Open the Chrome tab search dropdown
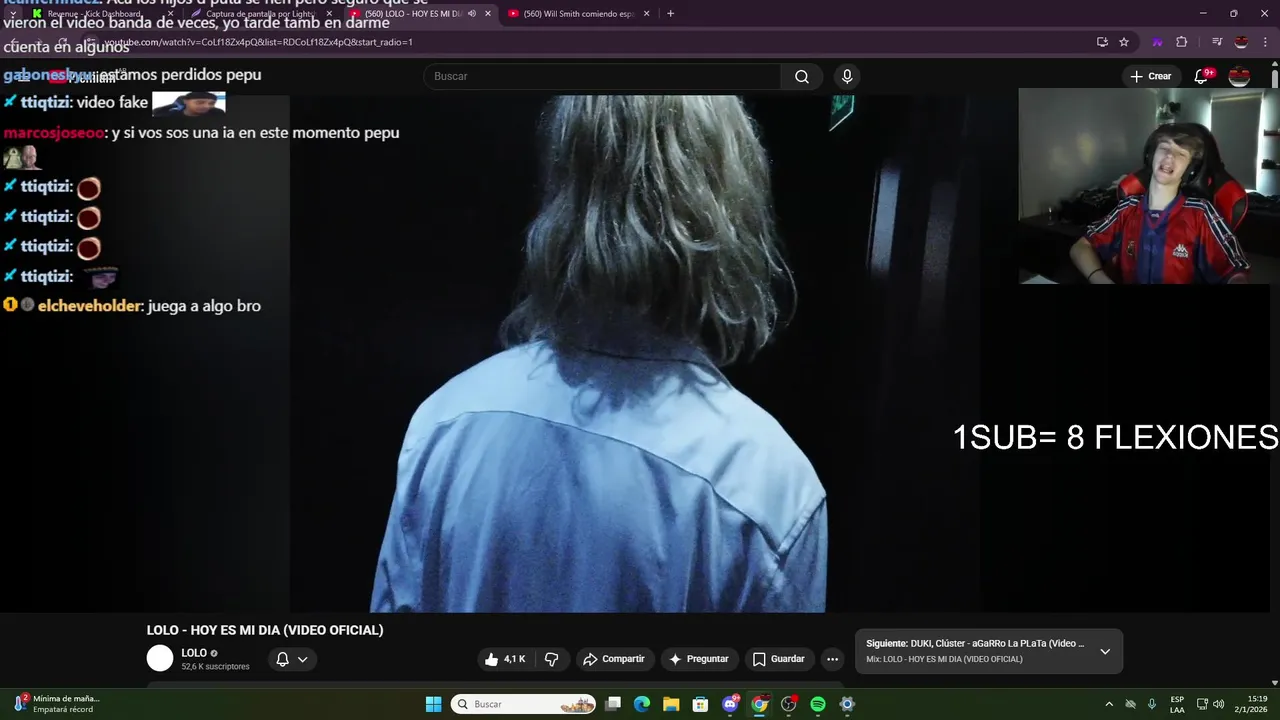Image resolution: width=1280 pixels, height=720 pixels. tap(12, 14)
